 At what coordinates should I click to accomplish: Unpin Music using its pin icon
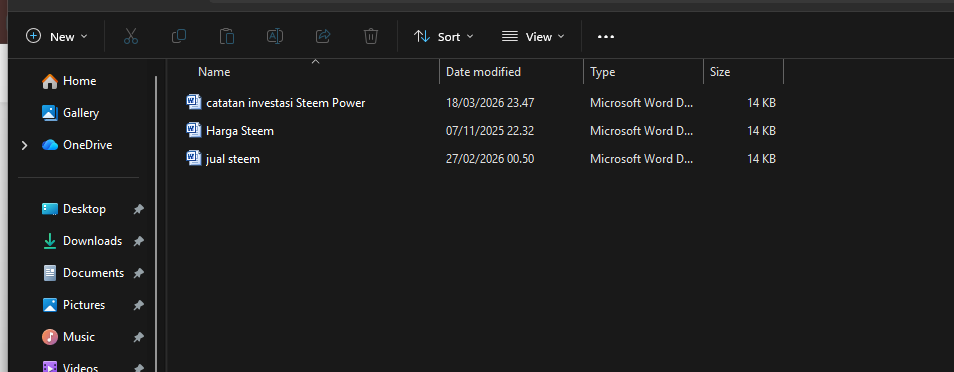point(138,337)
